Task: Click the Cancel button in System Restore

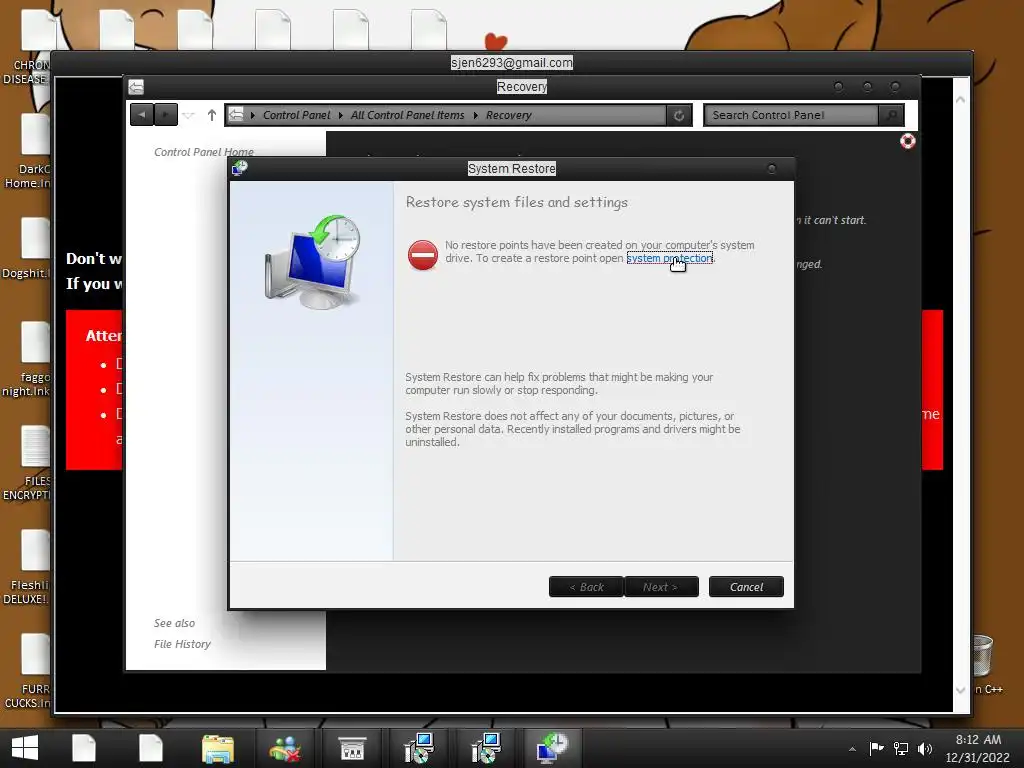Action: click(x=746, y=586)
